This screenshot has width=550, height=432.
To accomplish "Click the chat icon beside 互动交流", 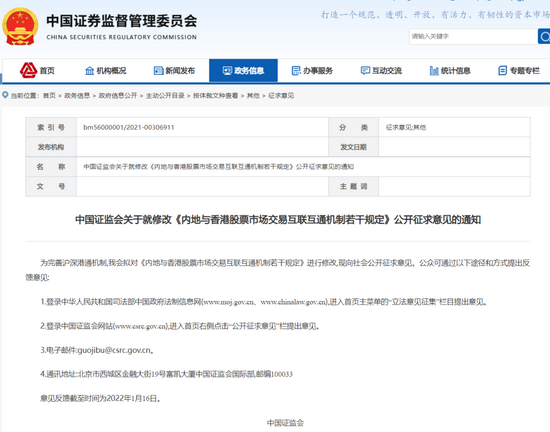I will (x=365, y=71).
